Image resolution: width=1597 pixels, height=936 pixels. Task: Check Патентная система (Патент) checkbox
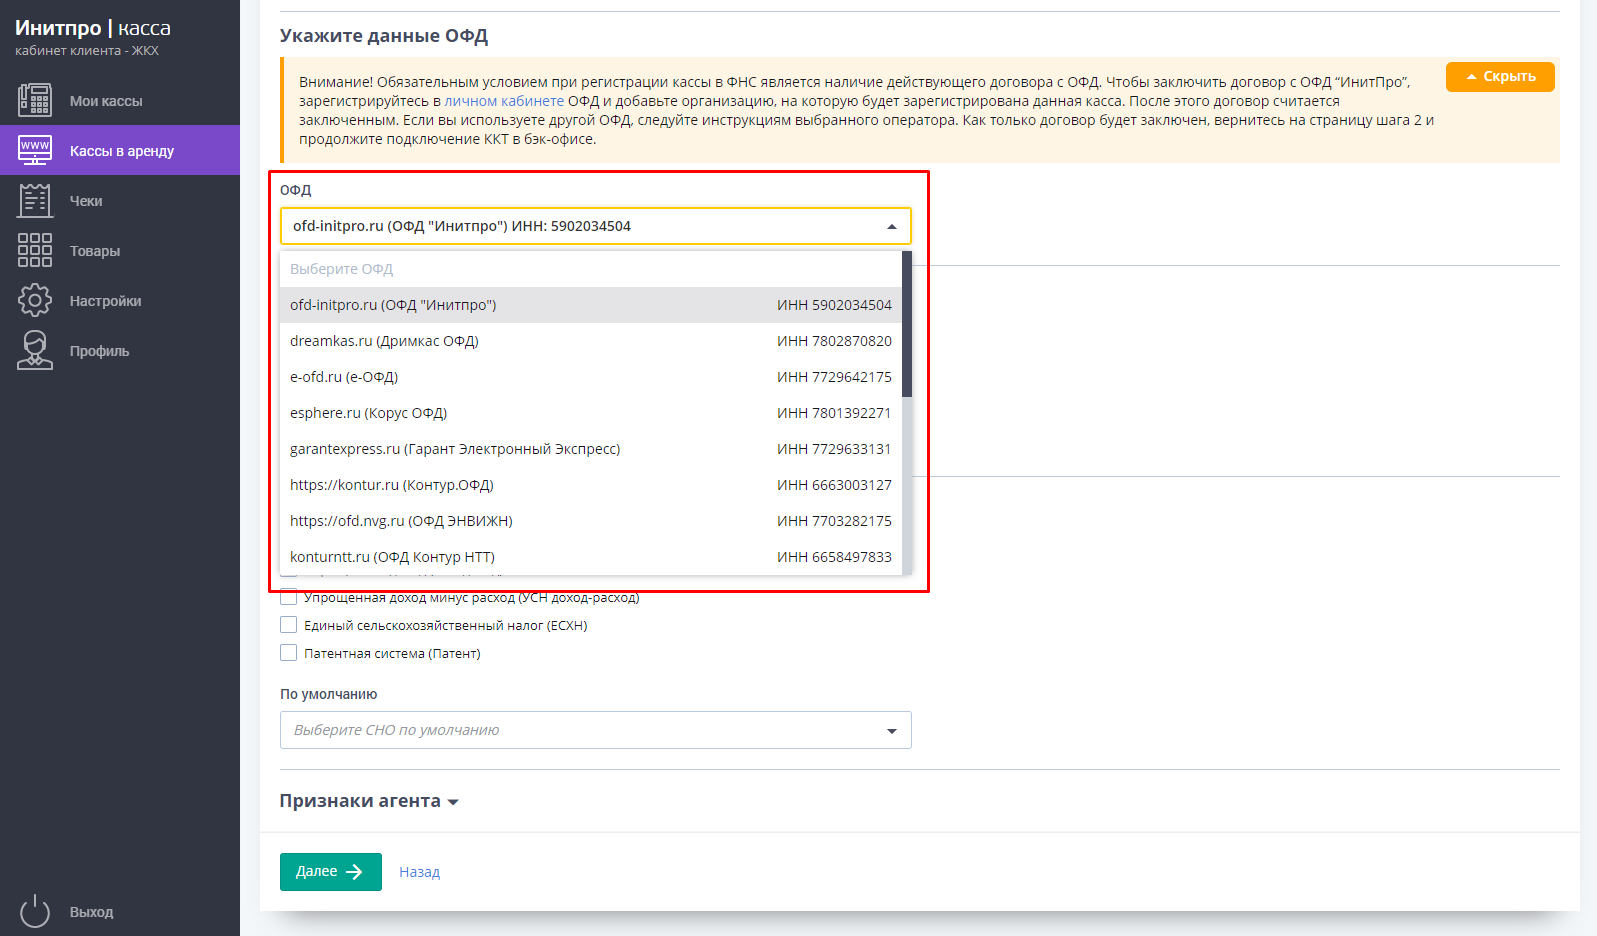point(289,653)
